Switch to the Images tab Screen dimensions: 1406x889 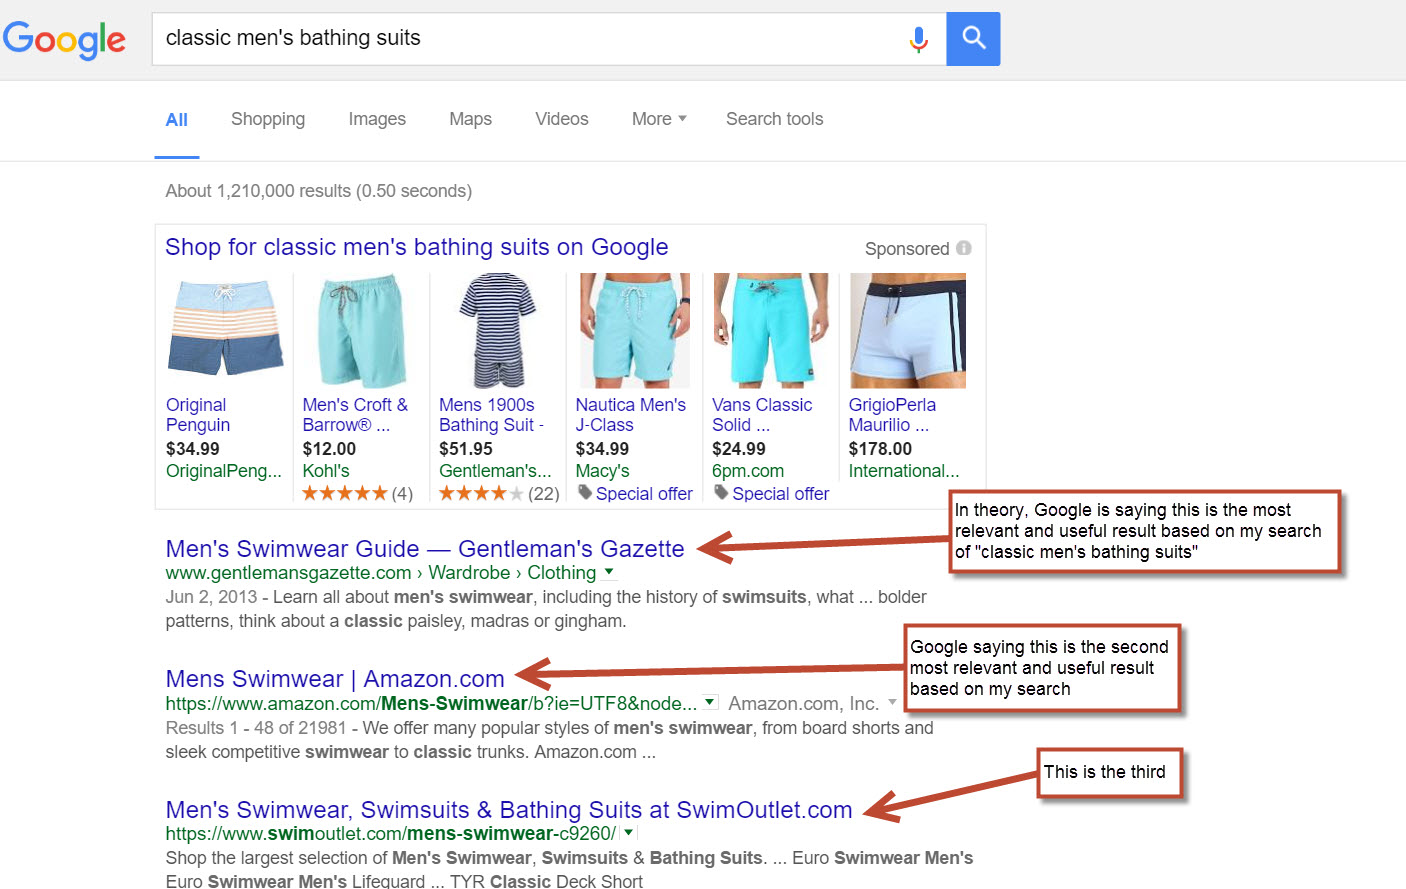377,119
